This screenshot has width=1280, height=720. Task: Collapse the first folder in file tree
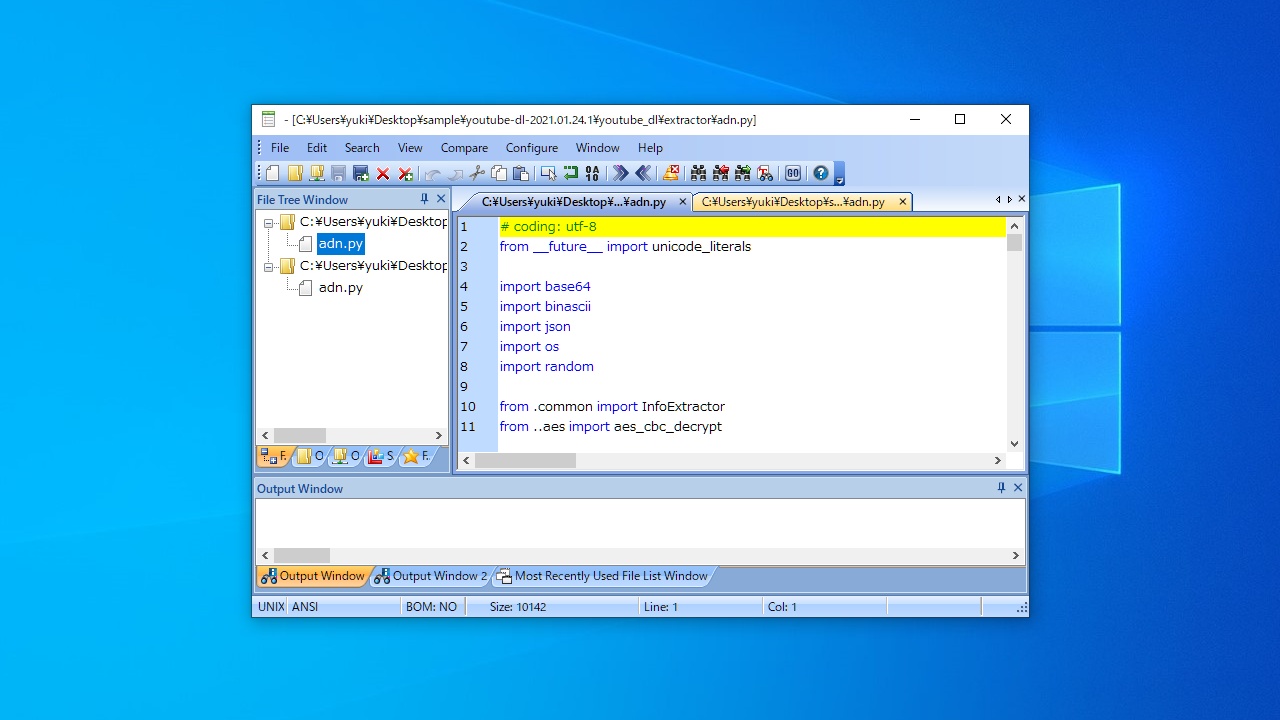click(268, 222)
